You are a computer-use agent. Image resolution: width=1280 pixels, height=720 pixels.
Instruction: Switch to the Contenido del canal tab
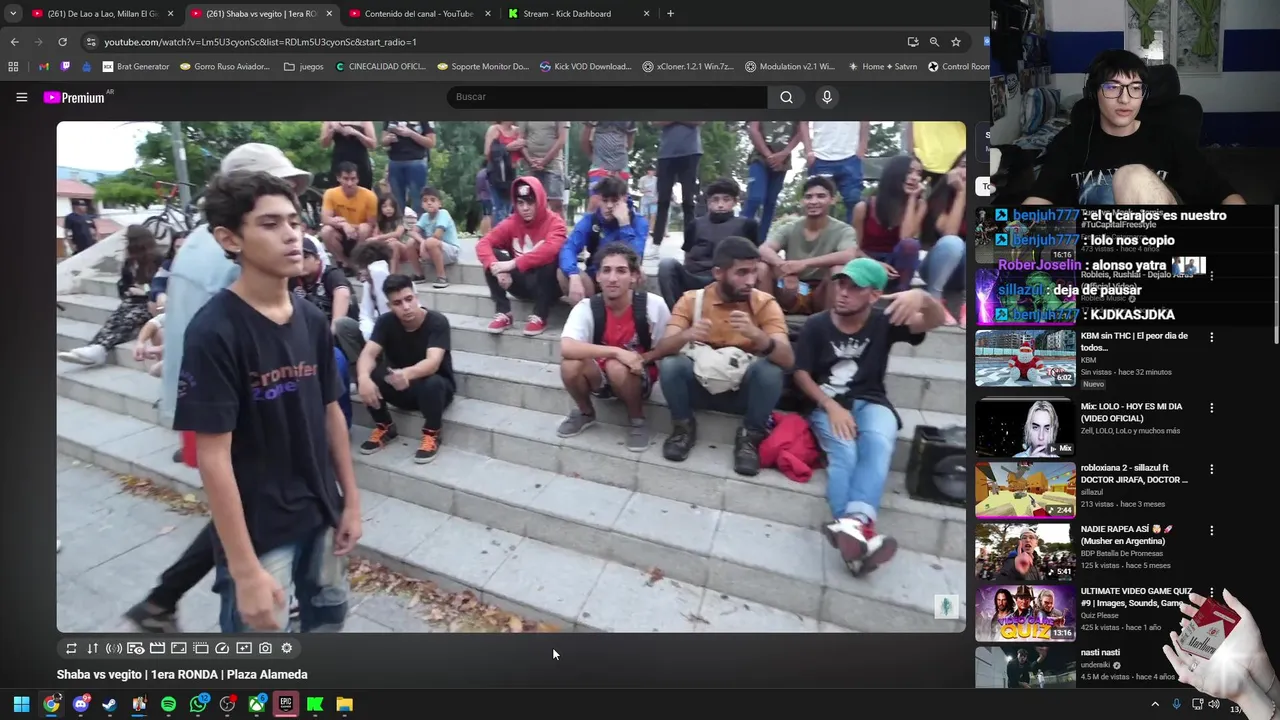[x=420, y=14]
